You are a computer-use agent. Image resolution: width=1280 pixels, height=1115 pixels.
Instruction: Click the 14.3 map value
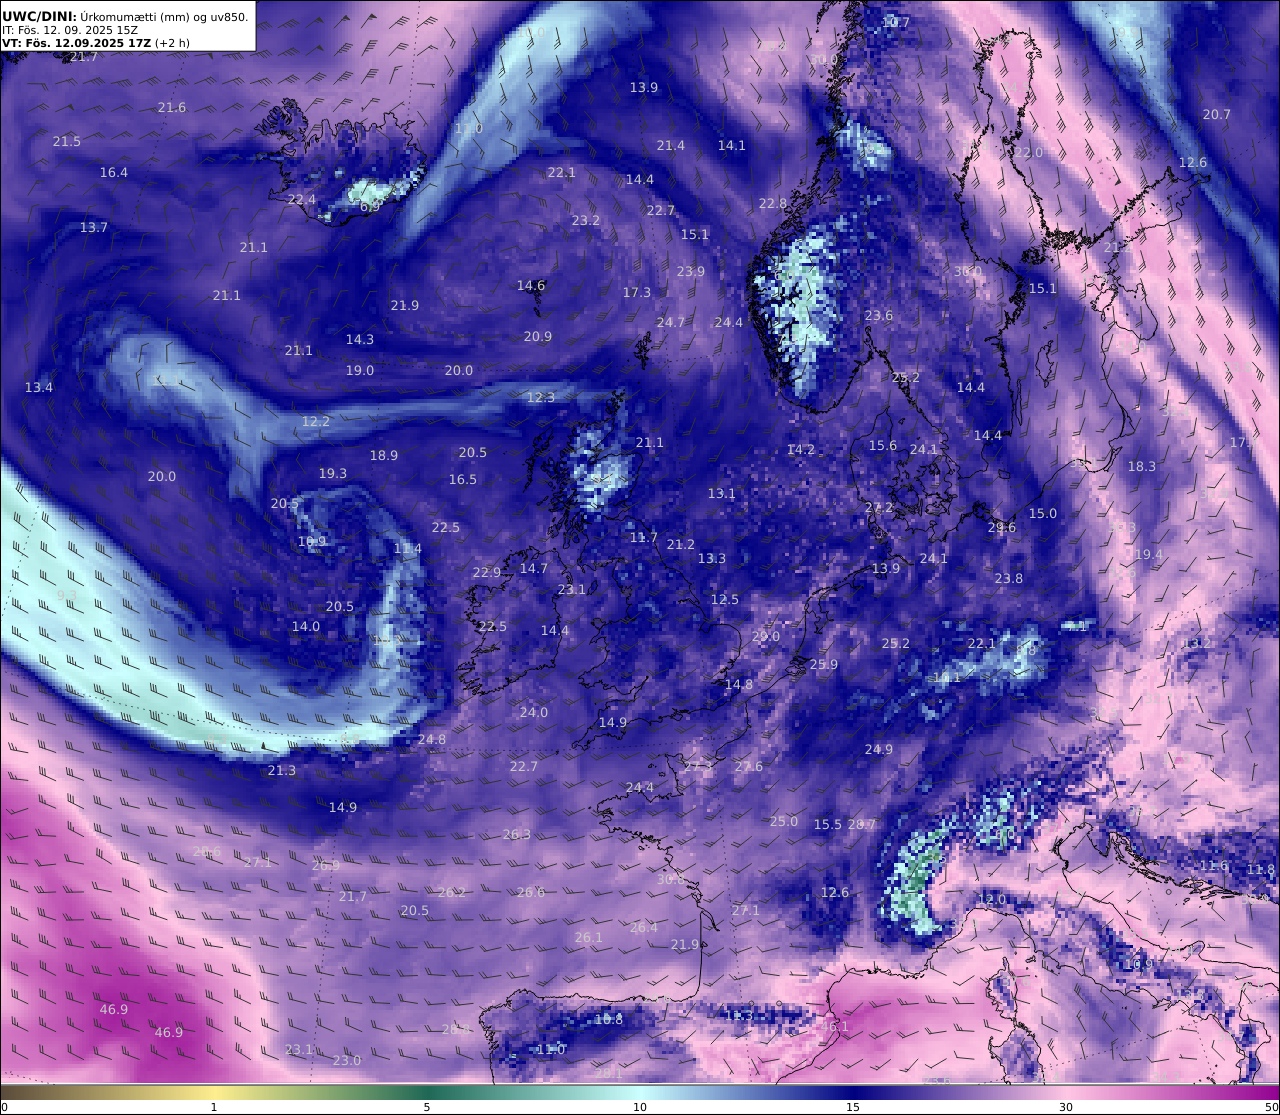coord(360,340)
